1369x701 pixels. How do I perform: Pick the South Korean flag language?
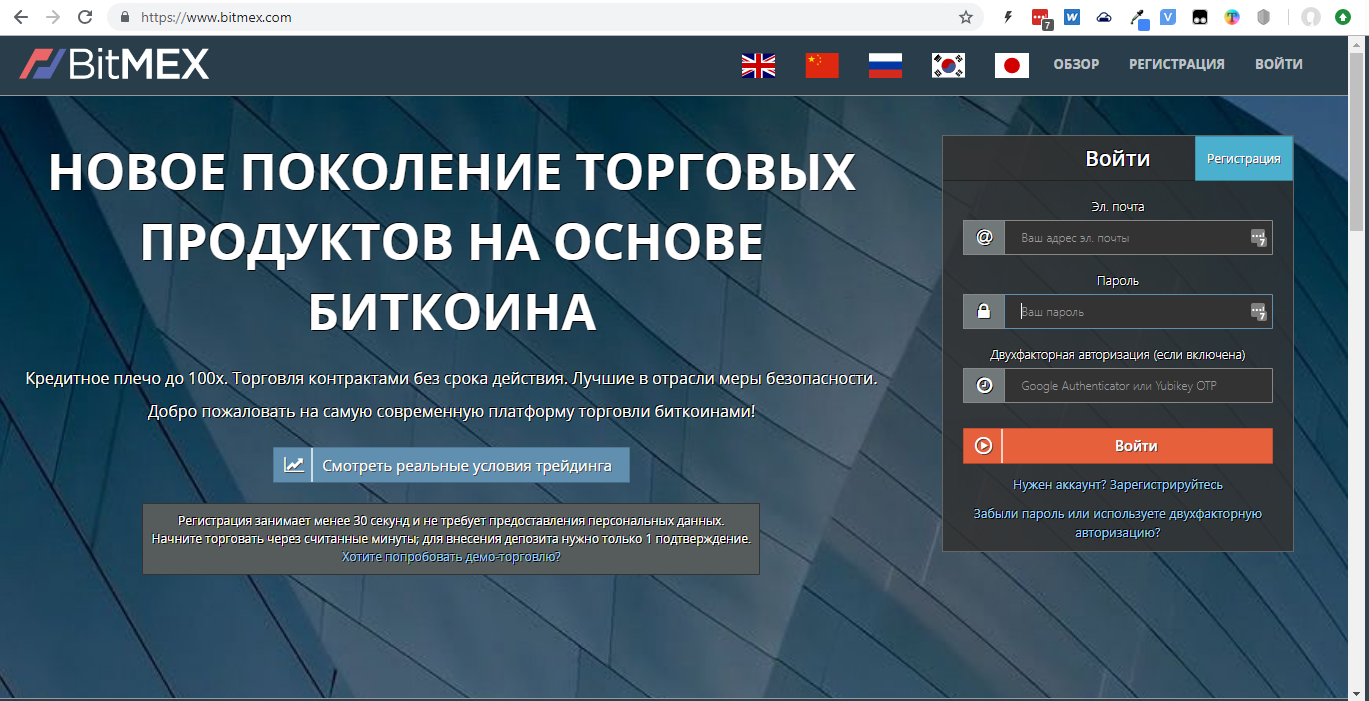point(948,66)
